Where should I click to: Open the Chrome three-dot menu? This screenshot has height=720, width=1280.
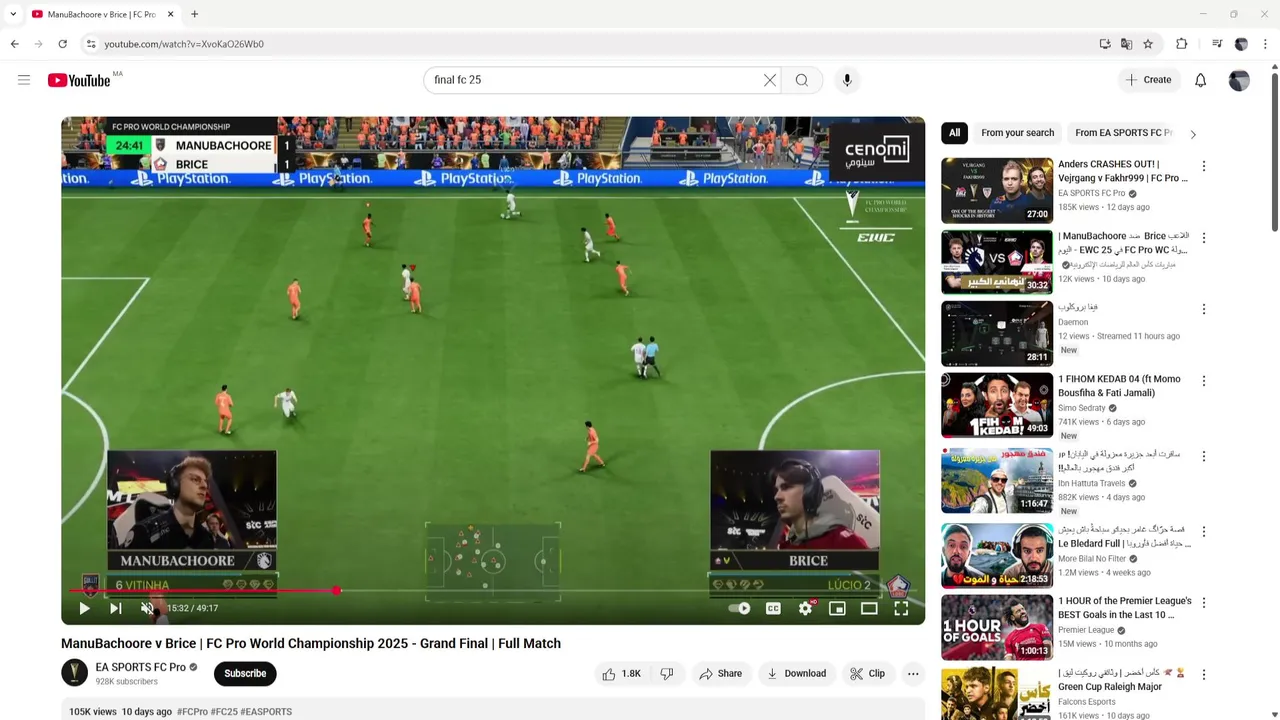pos(1266,44)
